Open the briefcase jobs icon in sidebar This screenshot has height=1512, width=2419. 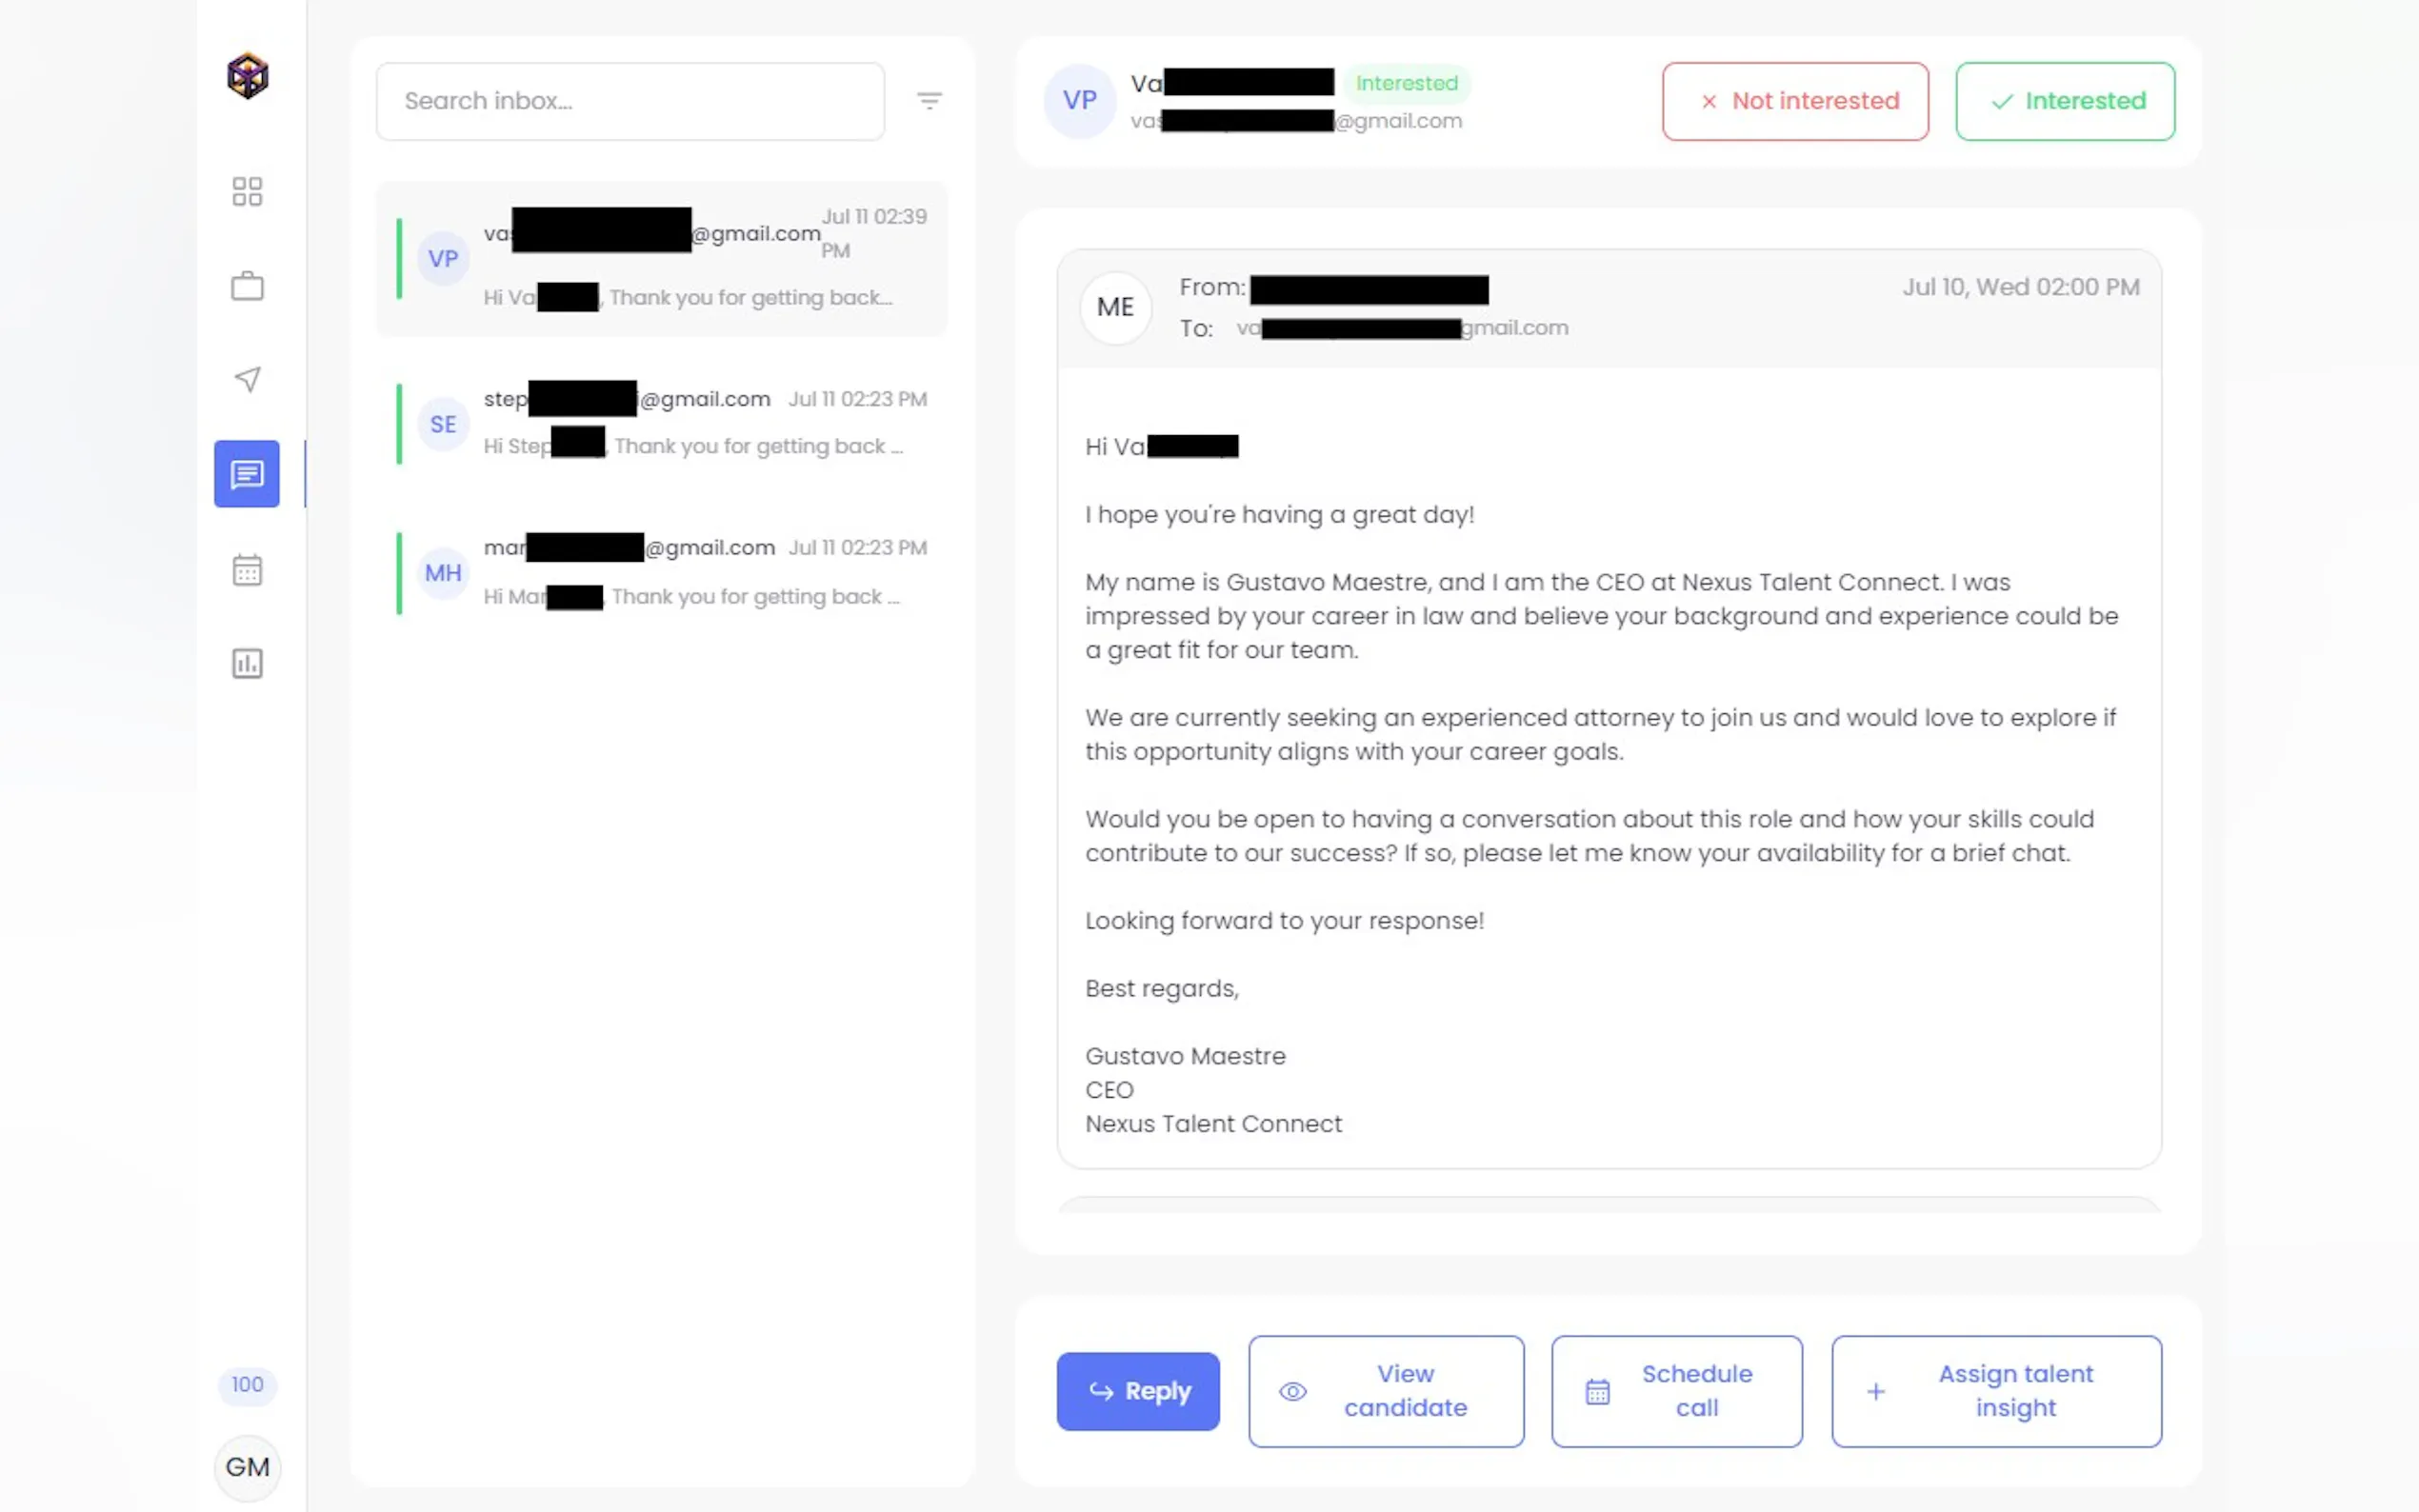[x=247, y=286]
